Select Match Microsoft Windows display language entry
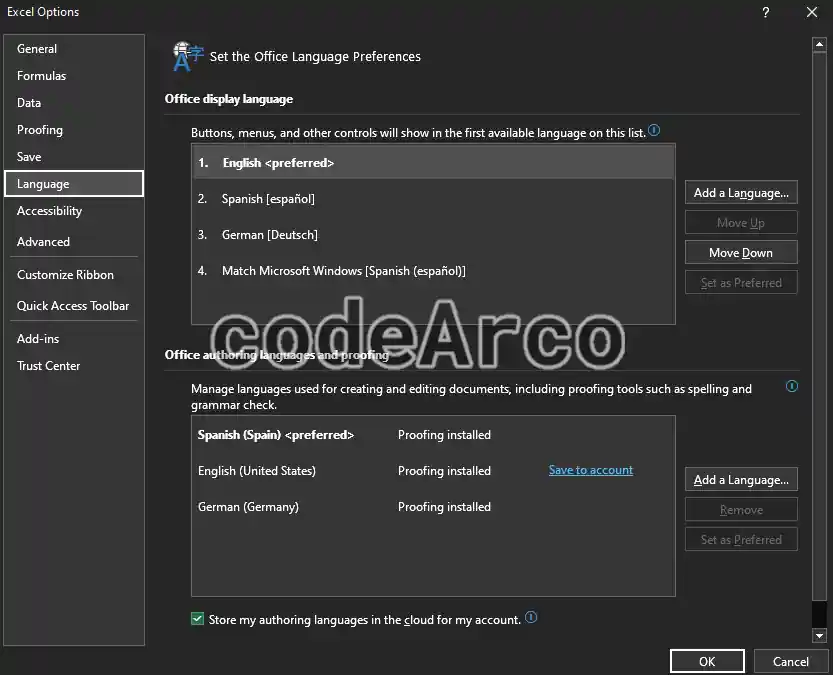The width and height of the screenshot is (833, 675). (433, 271)
